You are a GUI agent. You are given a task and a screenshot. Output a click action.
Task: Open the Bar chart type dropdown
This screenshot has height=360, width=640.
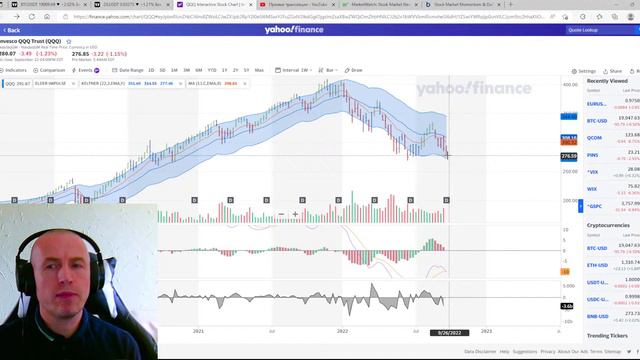coord(328,70)
